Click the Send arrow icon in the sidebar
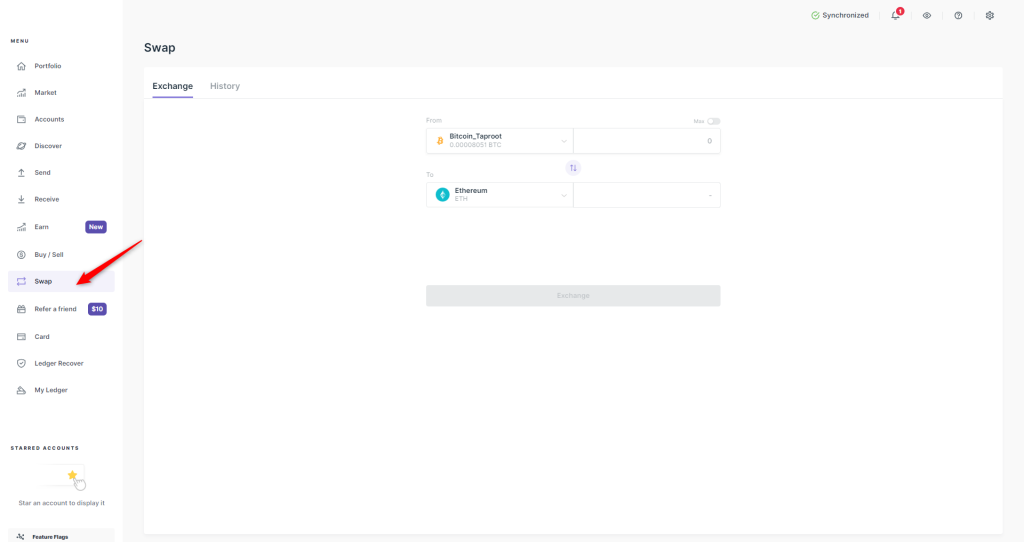Screen dimensions: 1024x542 21,173
